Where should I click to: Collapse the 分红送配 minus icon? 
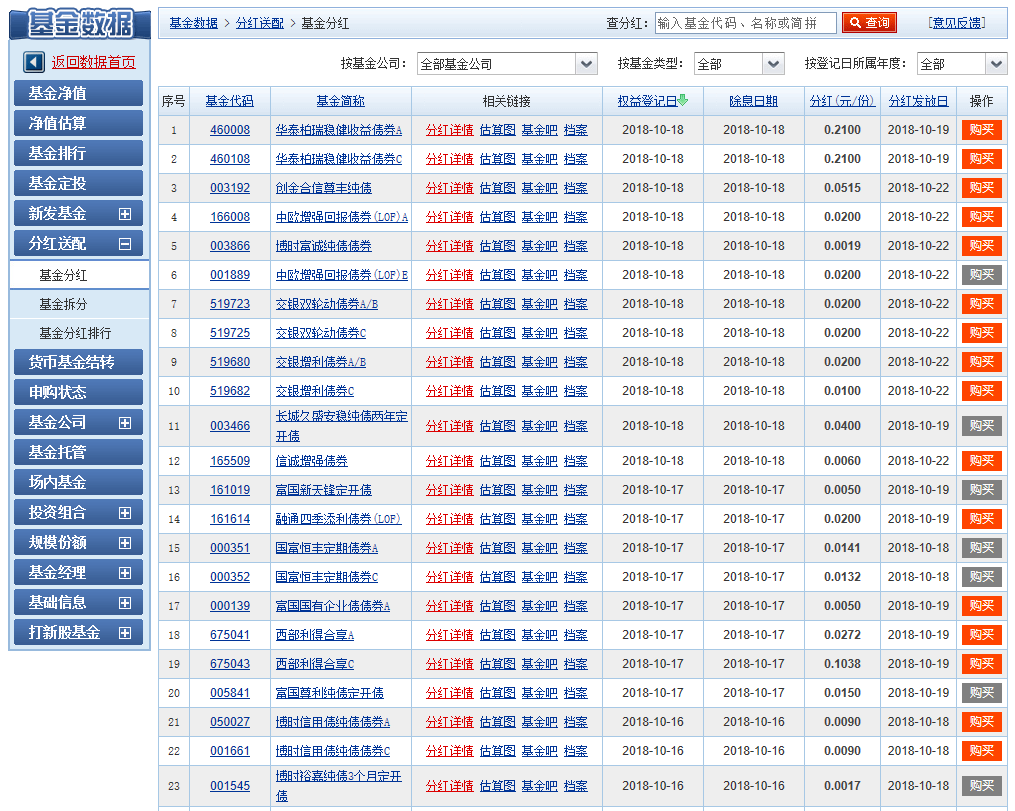[x=125, y=243]
